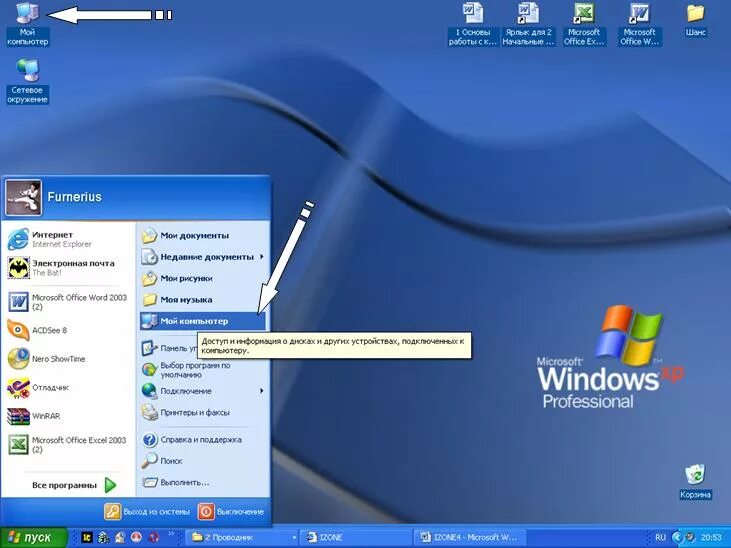
Task: Click green arrow next to Все программы
Action: tap(110, 486)
